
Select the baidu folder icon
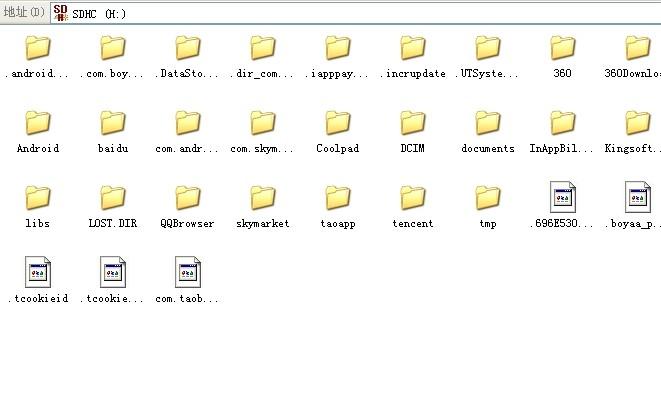(x=113, y=123)
